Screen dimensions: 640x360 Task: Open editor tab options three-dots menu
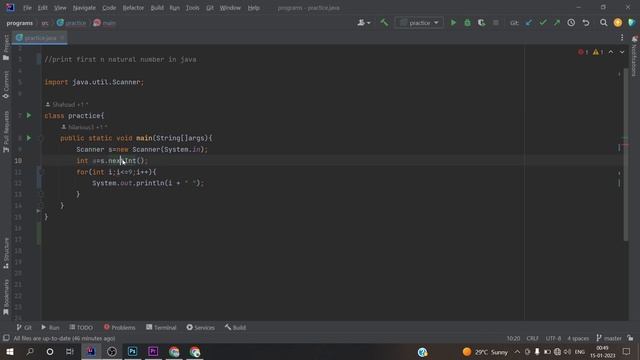pyautogui.click(x=622, y=38)
